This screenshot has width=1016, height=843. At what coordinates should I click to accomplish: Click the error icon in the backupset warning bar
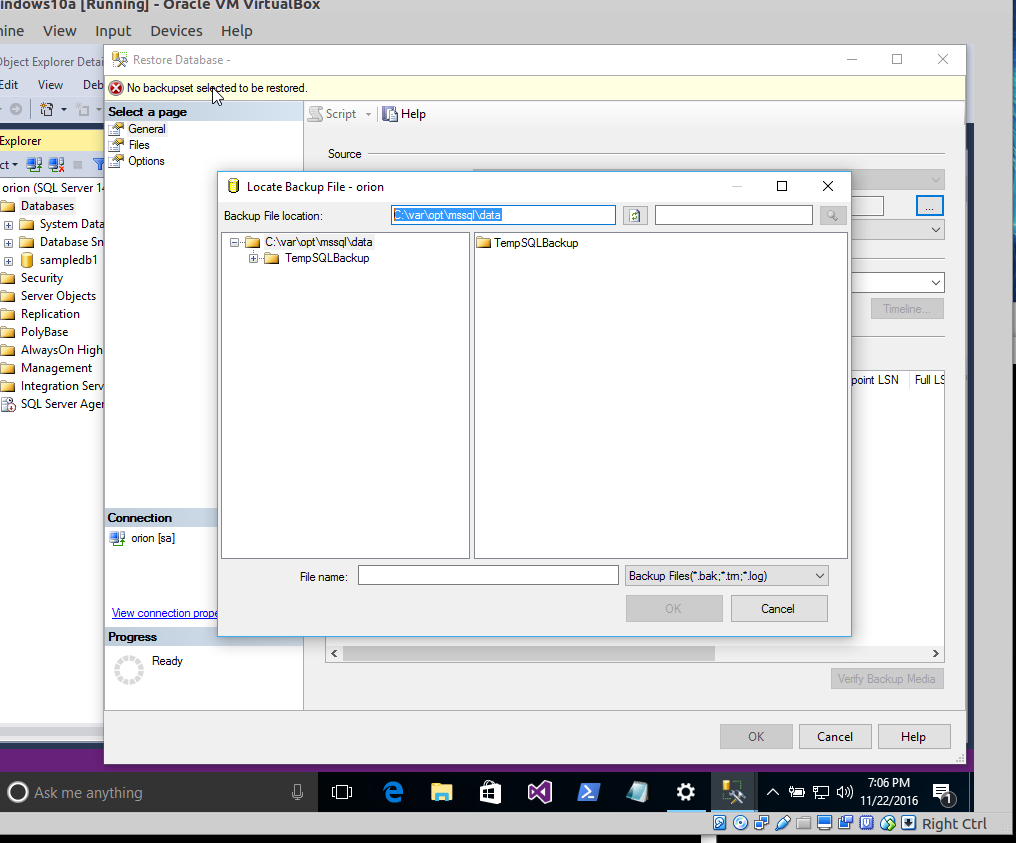116,88
